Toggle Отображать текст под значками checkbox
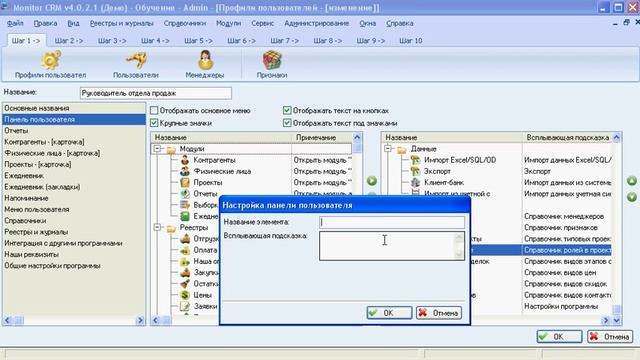The width and height of the screenshot is (640, 360). tap(287, 123)
